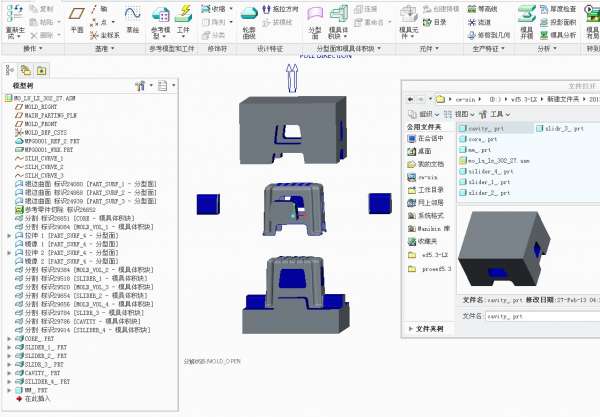The image size is (600, 417).
Task: Click the model tree display columns icon
Action: click(x=165, y=86)
